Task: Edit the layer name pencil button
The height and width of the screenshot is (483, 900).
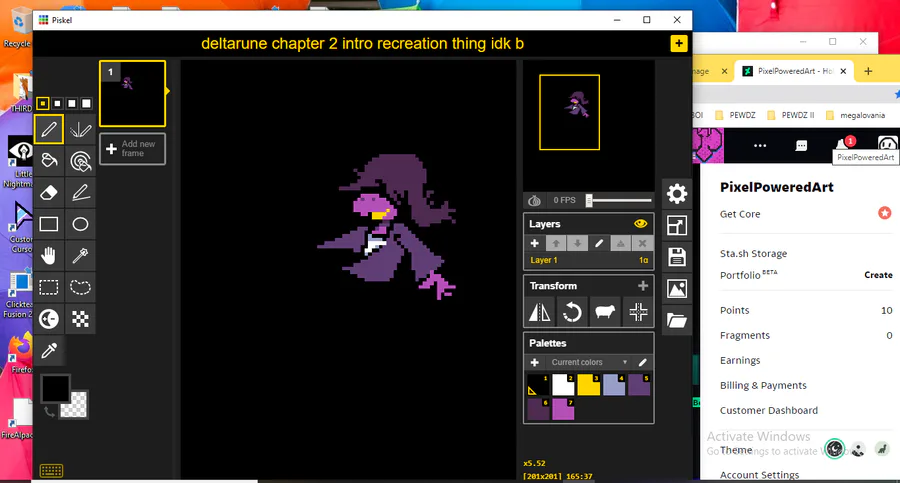Action: tap(599, 244)
